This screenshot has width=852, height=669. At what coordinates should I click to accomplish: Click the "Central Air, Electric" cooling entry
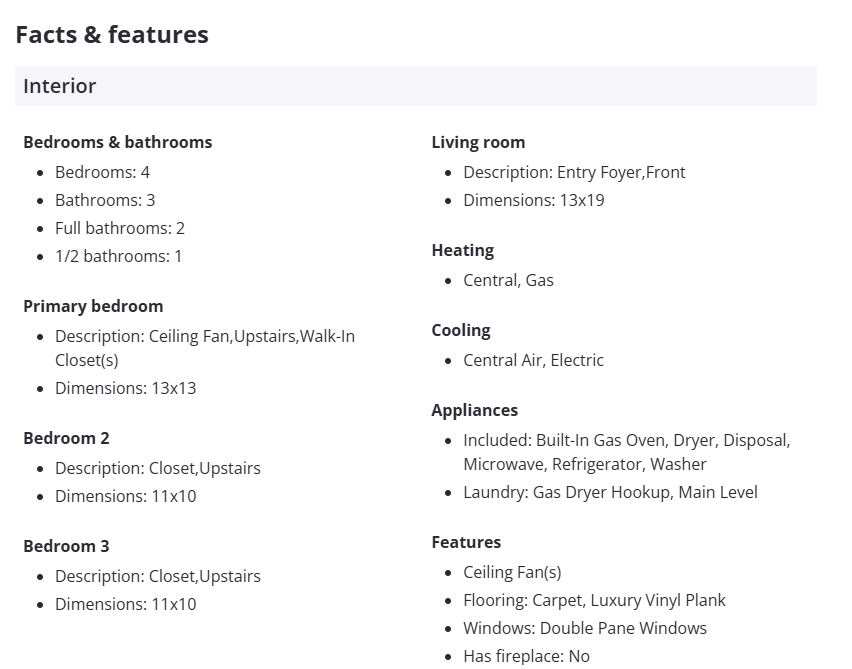pyautogui.click(x=533, y=360)
